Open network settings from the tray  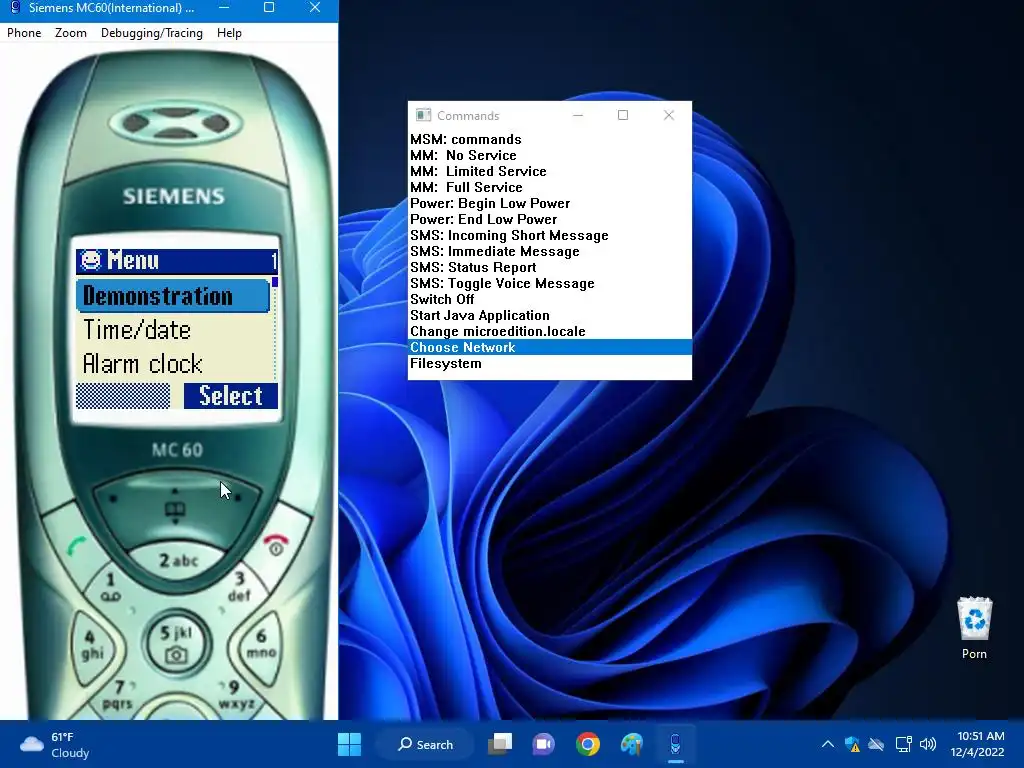[x=903, y=744]
